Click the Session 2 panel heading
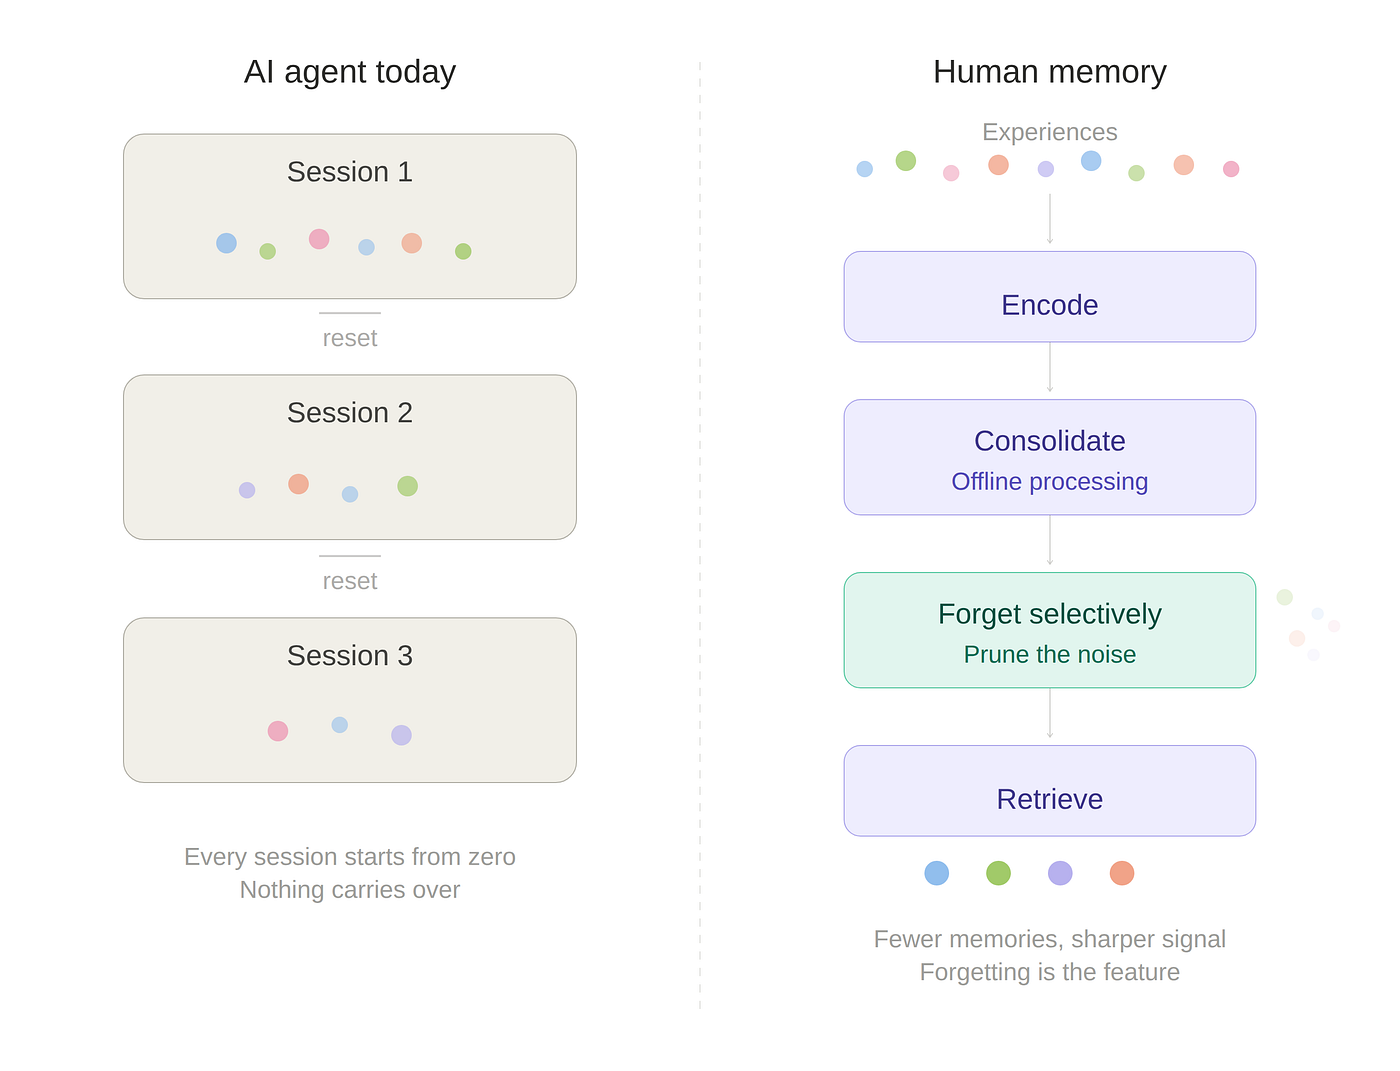This screenshot has height=1071, width=1400. 350,413
